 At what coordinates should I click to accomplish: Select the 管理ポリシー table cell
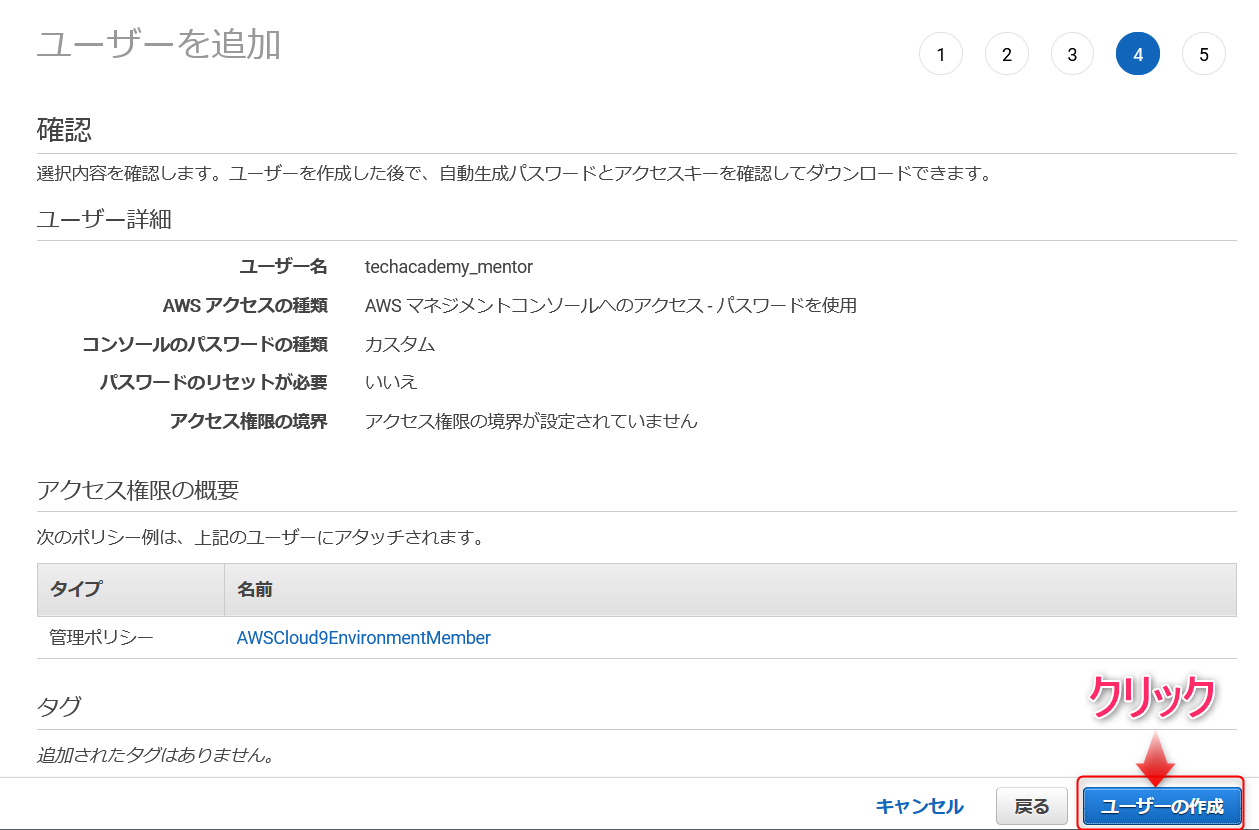tap(101, 638)
